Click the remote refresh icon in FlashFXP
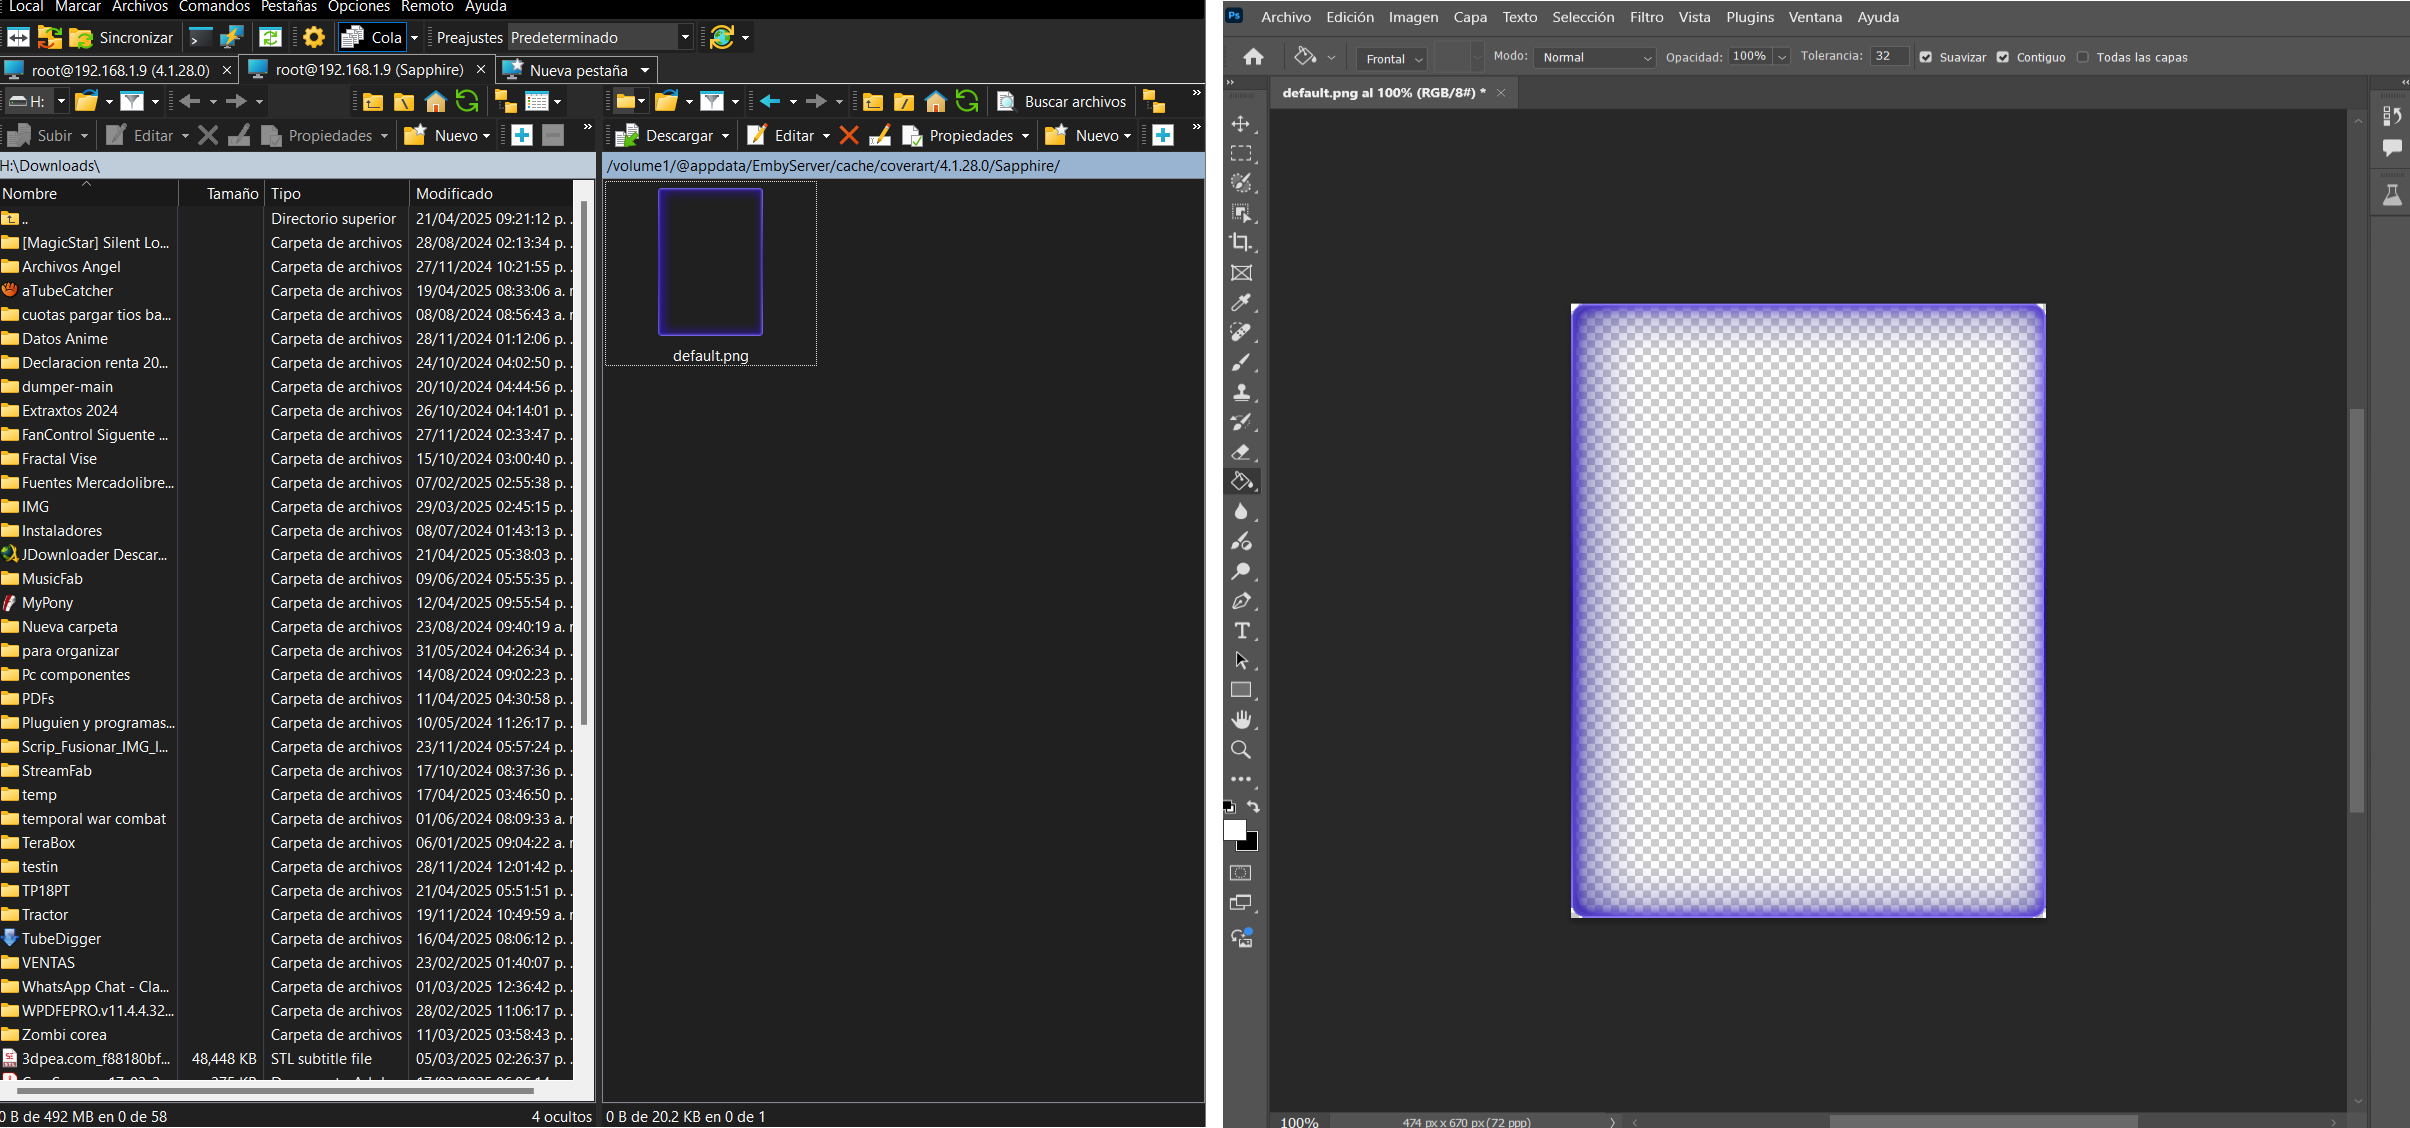Viewport: 2410px width, 1128px height. (966, 101)
